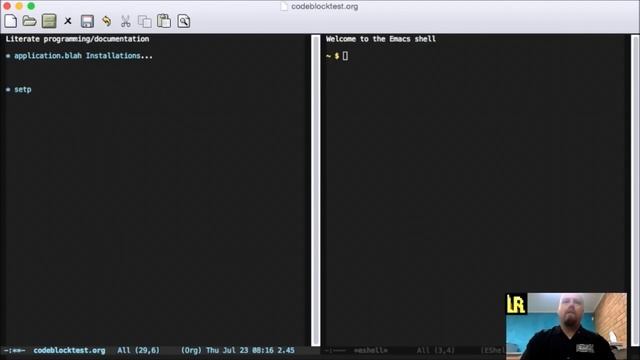The image size is (640, 360).
Task: Copy selection with the copy icon
Action: click(x=144, y=21)
